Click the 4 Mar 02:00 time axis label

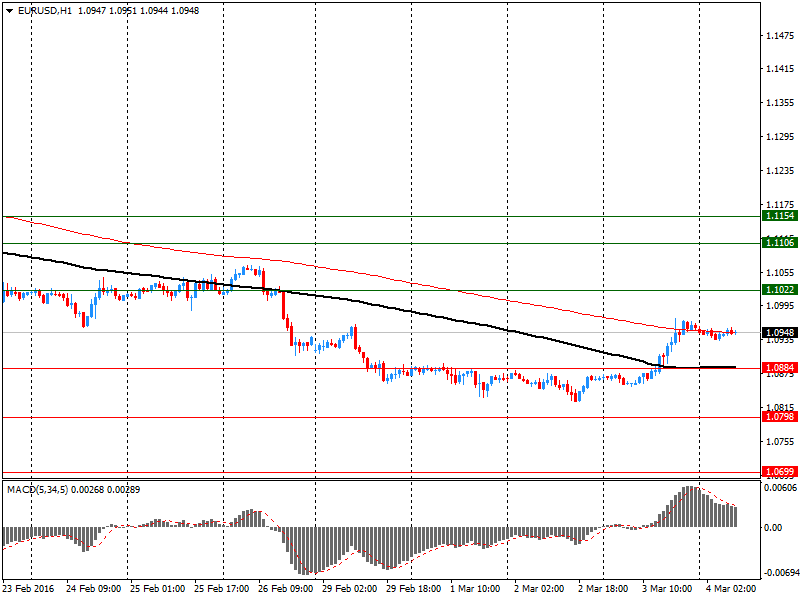point(731,589)
